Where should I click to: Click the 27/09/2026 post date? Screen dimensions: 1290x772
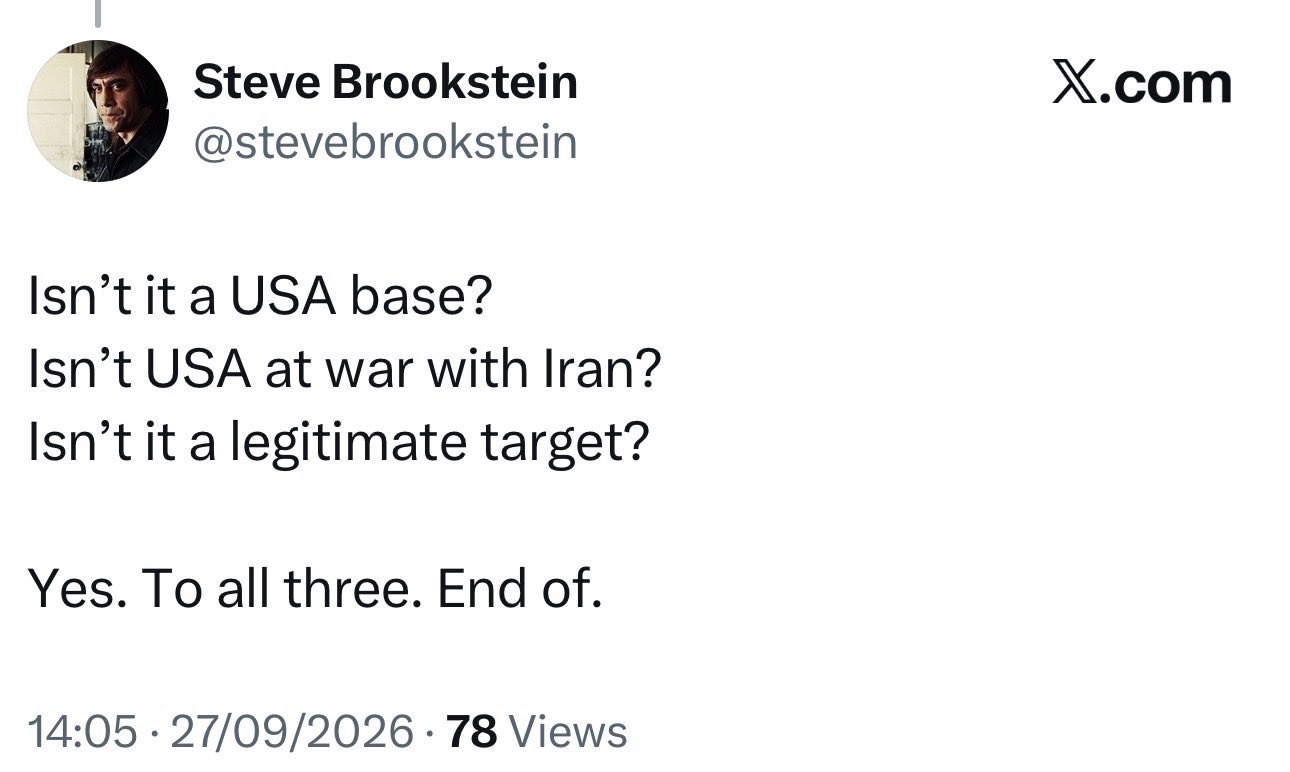tap(293, 732)
